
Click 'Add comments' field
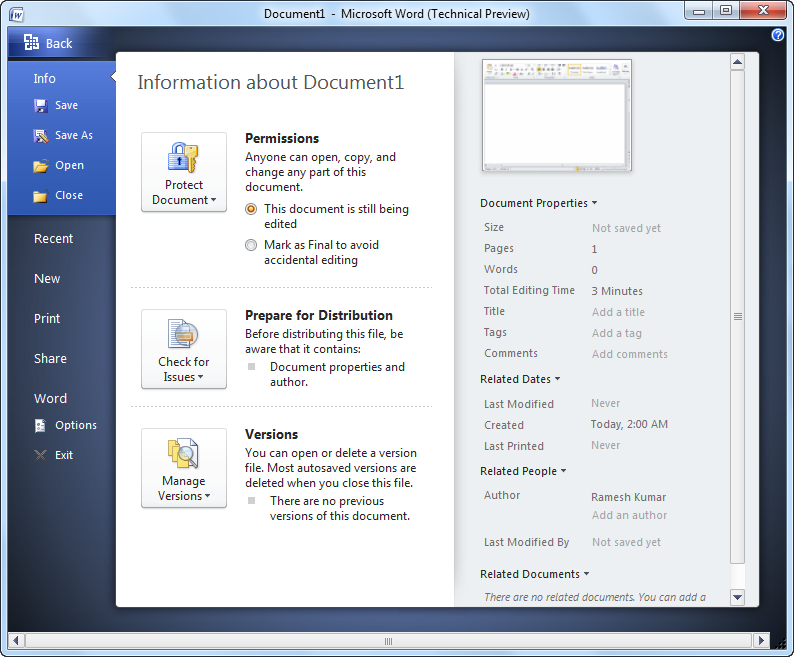[629, 354]
